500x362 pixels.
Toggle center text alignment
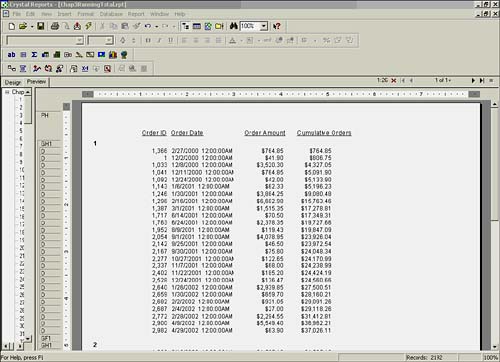(x=196, y=40)
